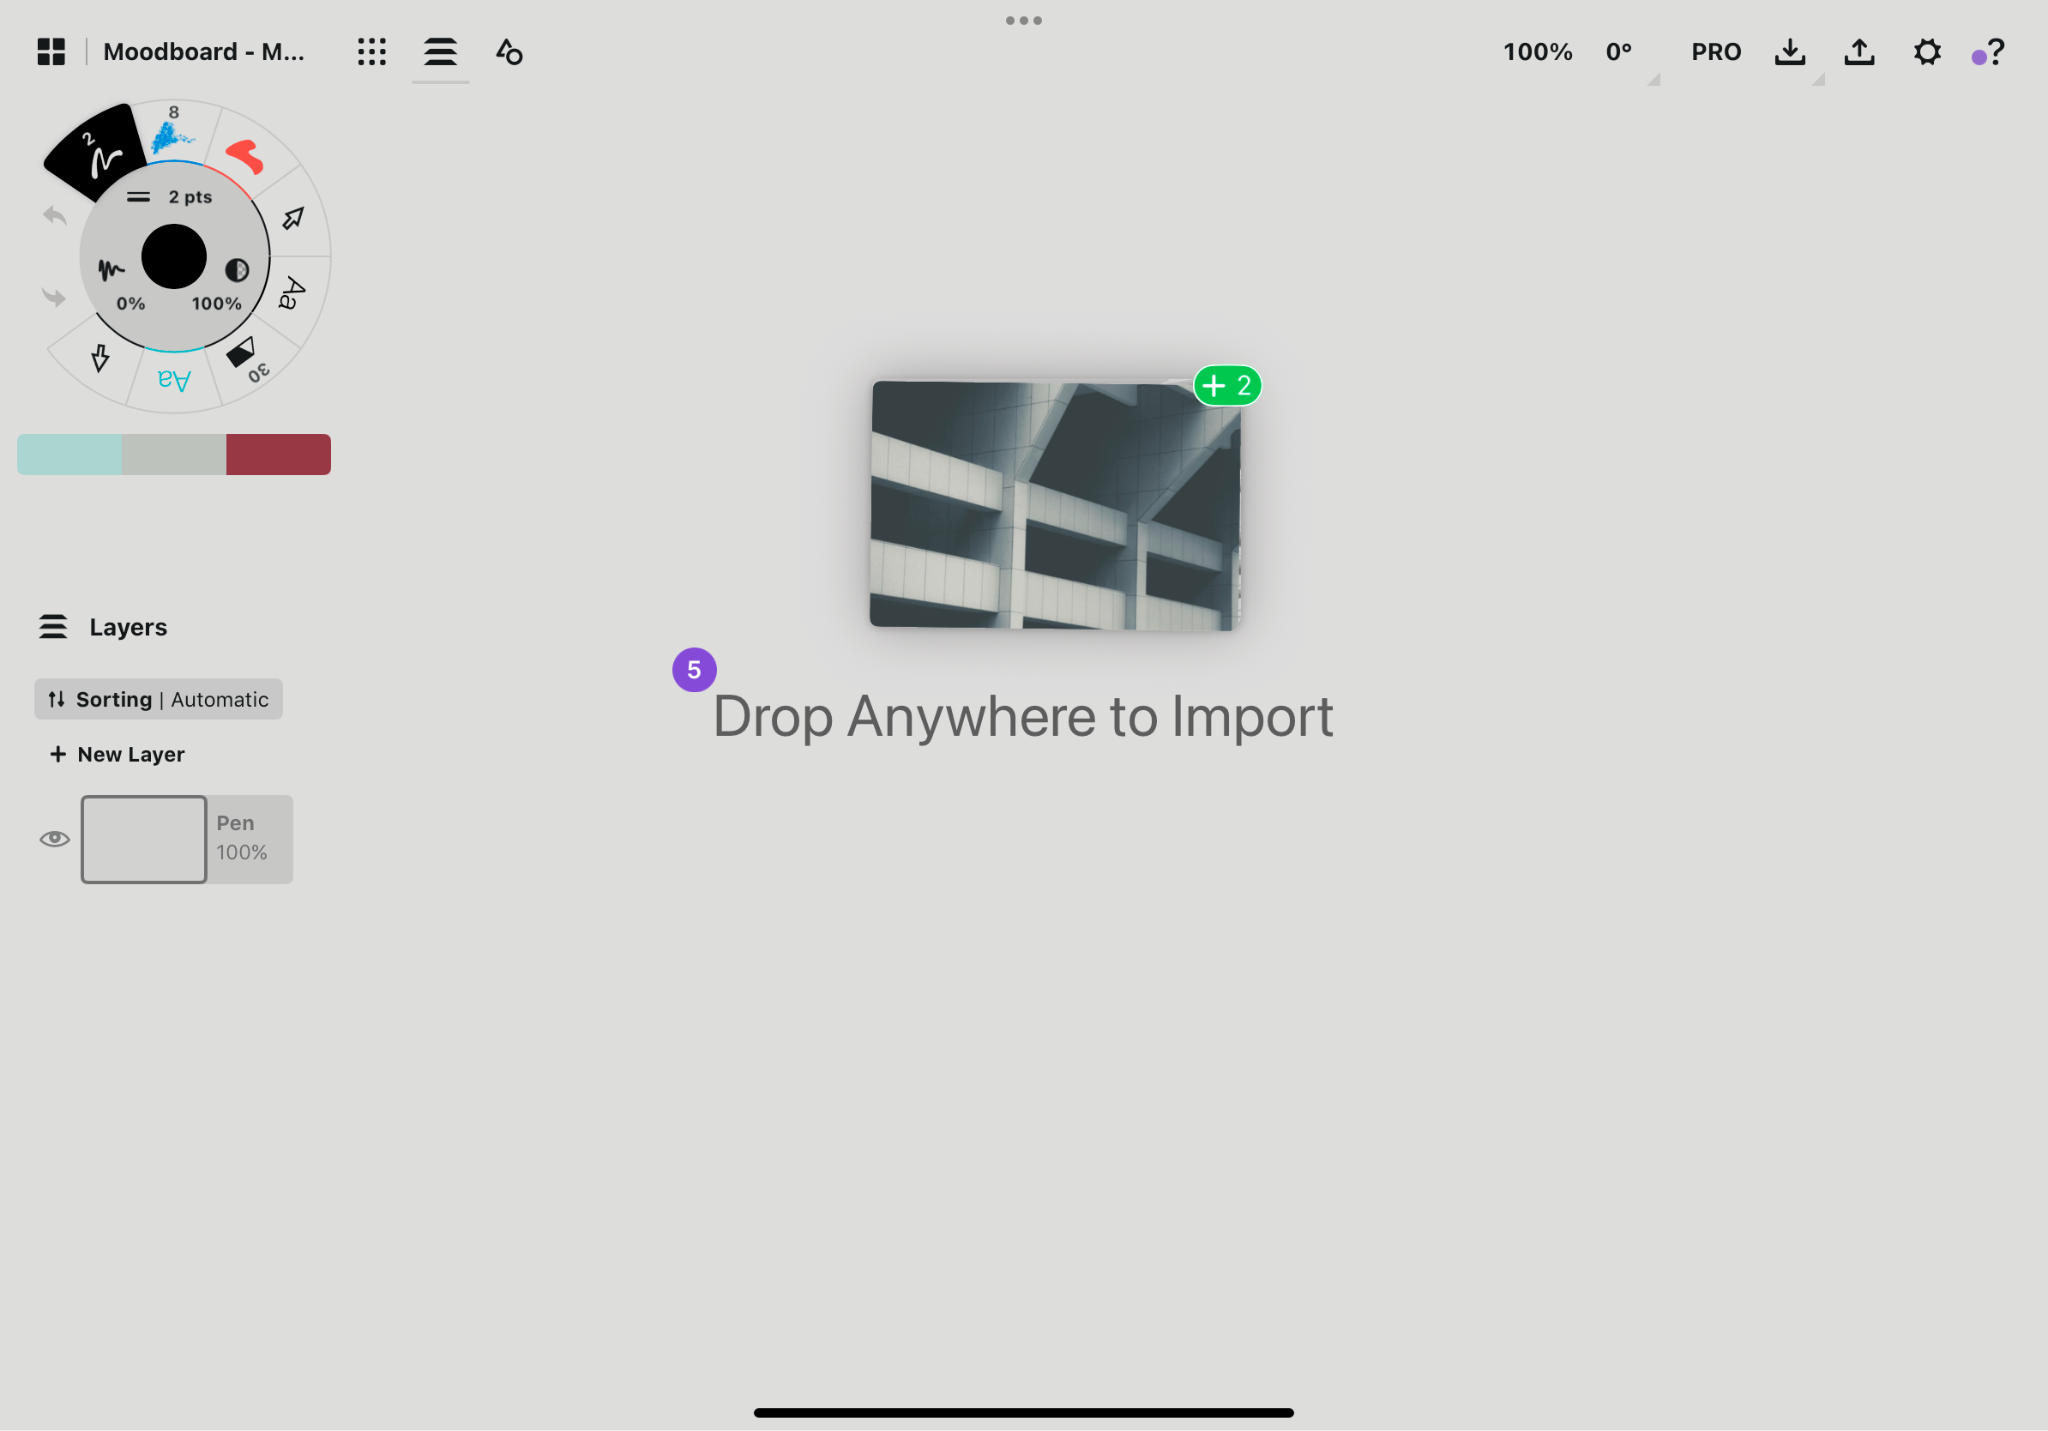The image size is (2048, 1431).
Task: Open the color picker via the black center circle
Action: pos(174,256)
